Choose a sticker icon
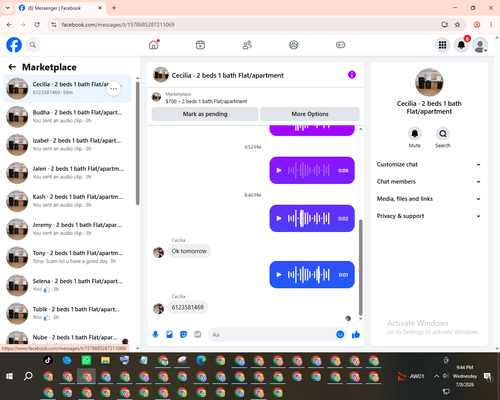The image size is (500, 400). coord(183,334)
